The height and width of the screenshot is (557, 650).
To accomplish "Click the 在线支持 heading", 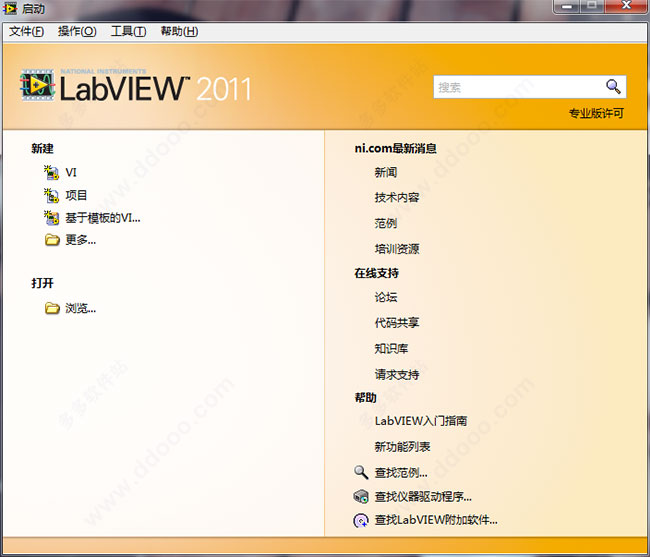I will point(376,273).
